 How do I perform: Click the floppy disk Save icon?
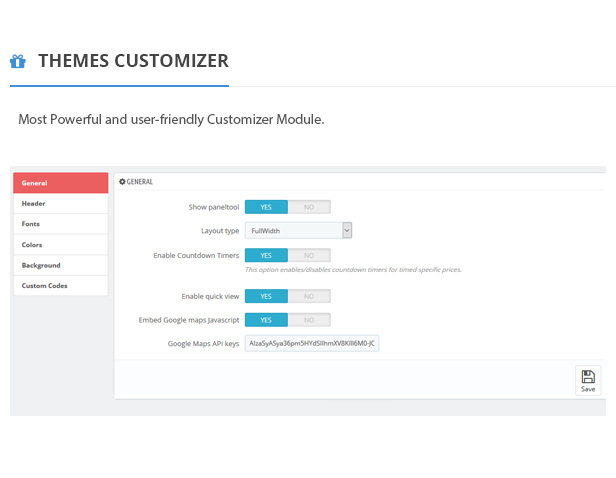[588, 377]
